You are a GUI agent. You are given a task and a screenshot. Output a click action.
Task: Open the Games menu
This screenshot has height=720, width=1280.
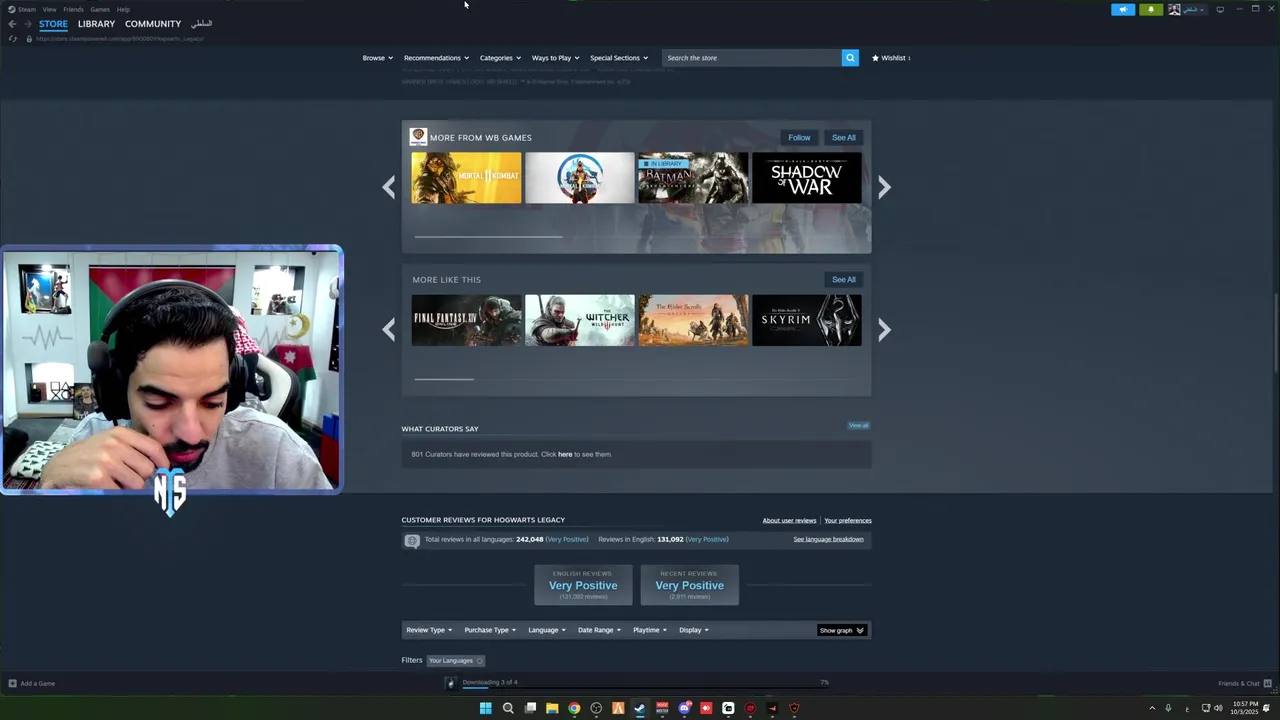[x=100, y=9]
